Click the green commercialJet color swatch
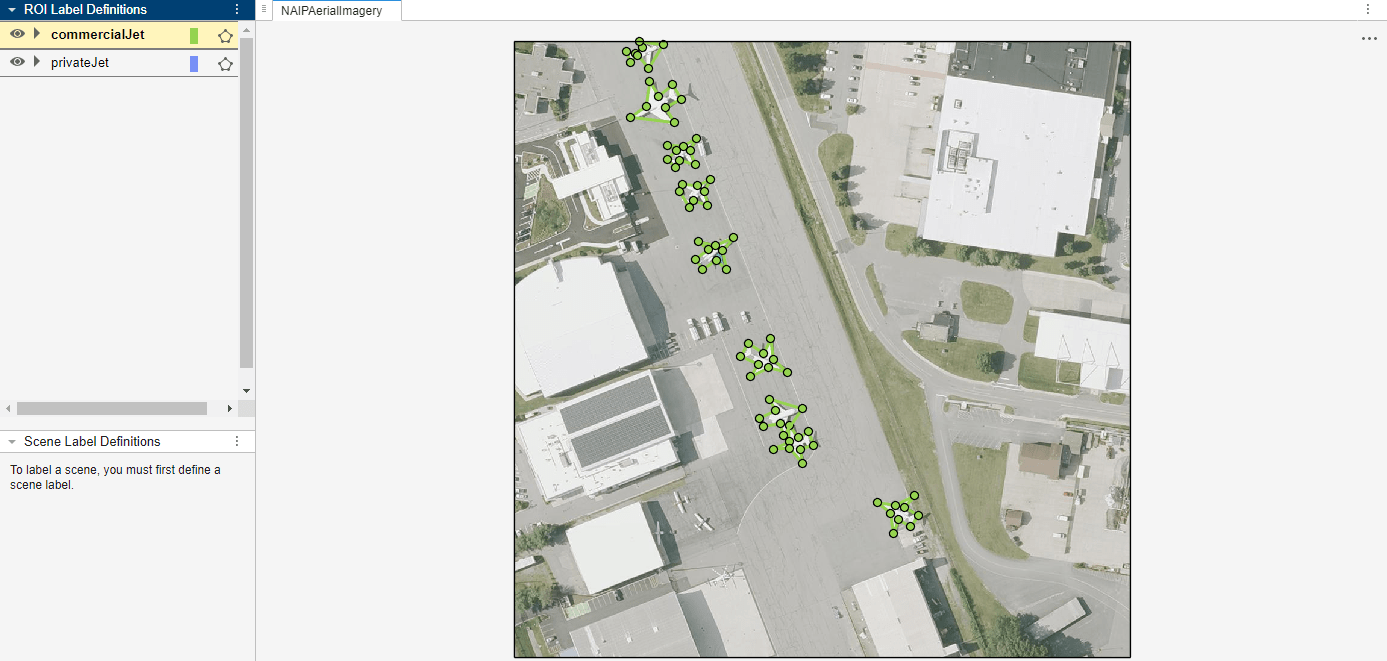 tap(194, 34)
